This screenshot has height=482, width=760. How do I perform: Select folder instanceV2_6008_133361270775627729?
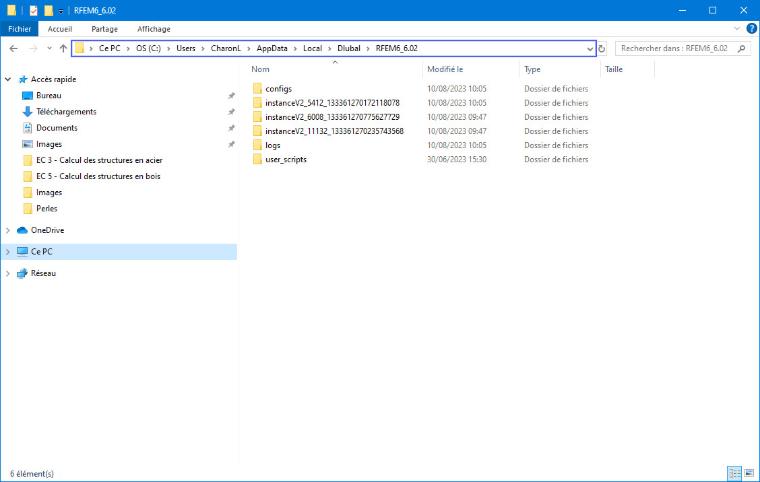pyautogui.click(x=332, y=117)
